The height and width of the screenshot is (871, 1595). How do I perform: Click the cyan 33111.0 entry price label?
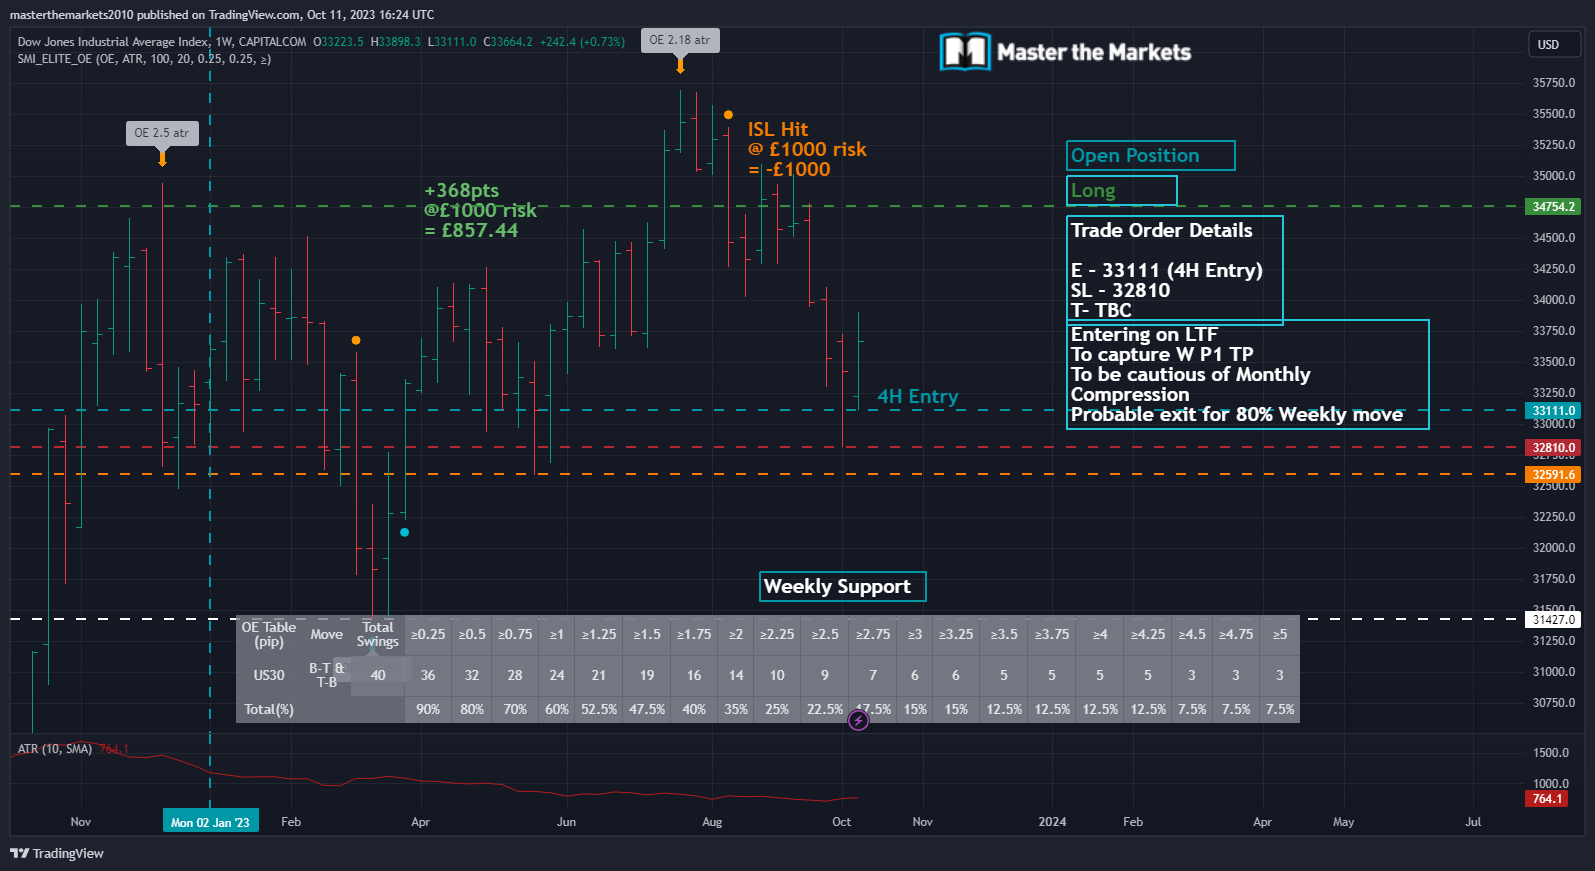coord(1553,411)
